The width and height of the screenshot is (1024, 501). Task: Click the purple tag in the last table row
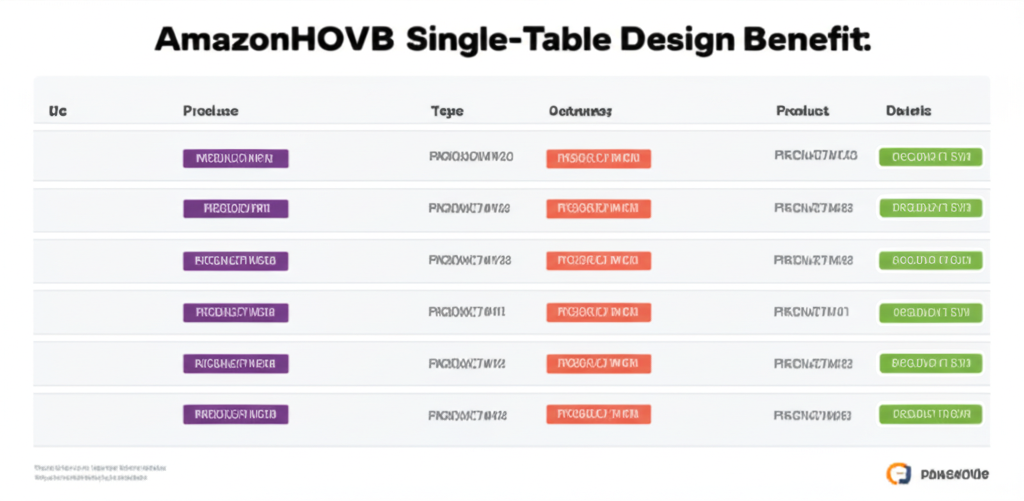tap(236, 413)
